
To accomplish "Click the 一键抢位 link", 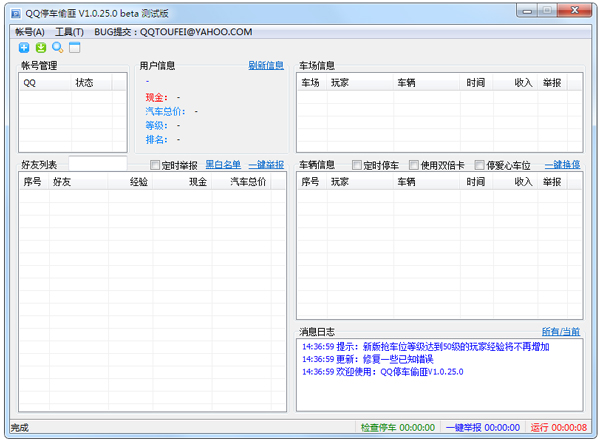I will pyautogui.click(x=562, y=165).
